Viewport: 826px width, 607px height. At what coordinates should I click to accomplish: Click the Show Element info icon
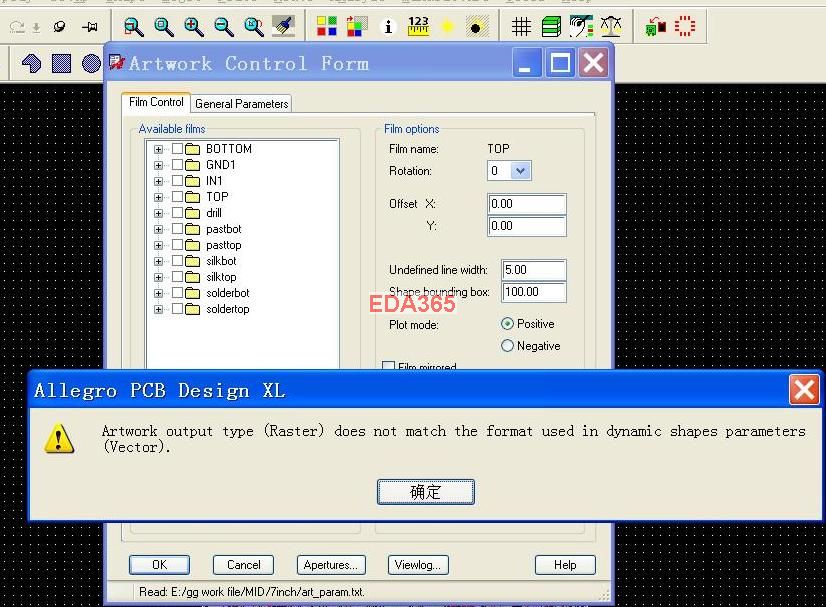coord(388,26)
